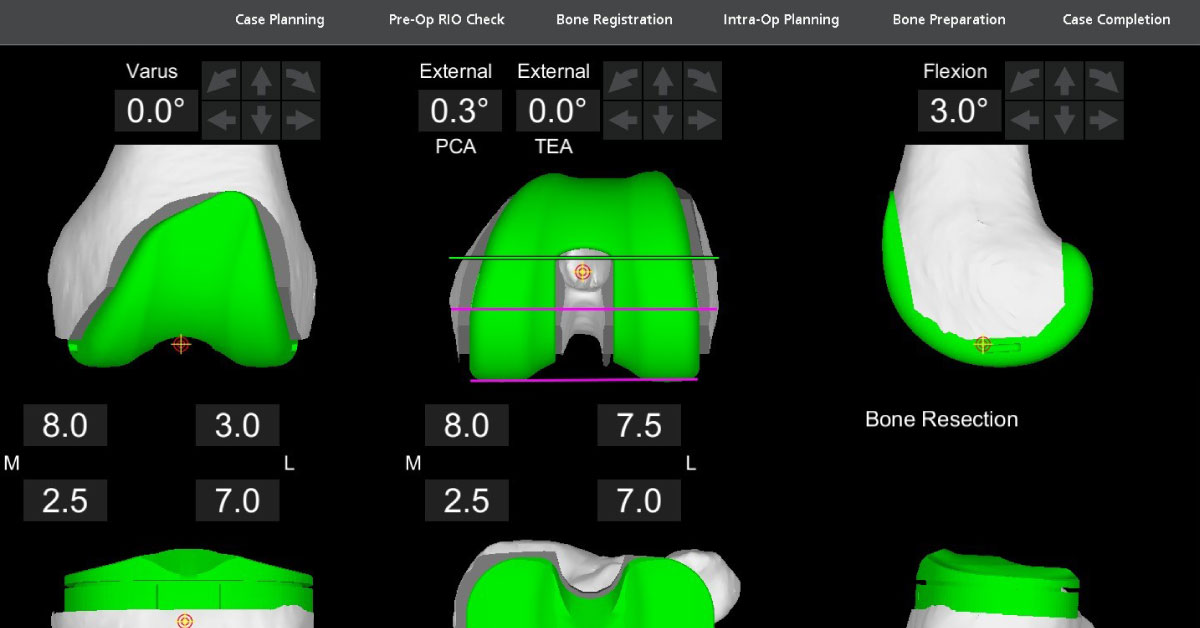Go to the Case Completion step
This screenshot has width=1200, height=628.
tap(1116, 20)
